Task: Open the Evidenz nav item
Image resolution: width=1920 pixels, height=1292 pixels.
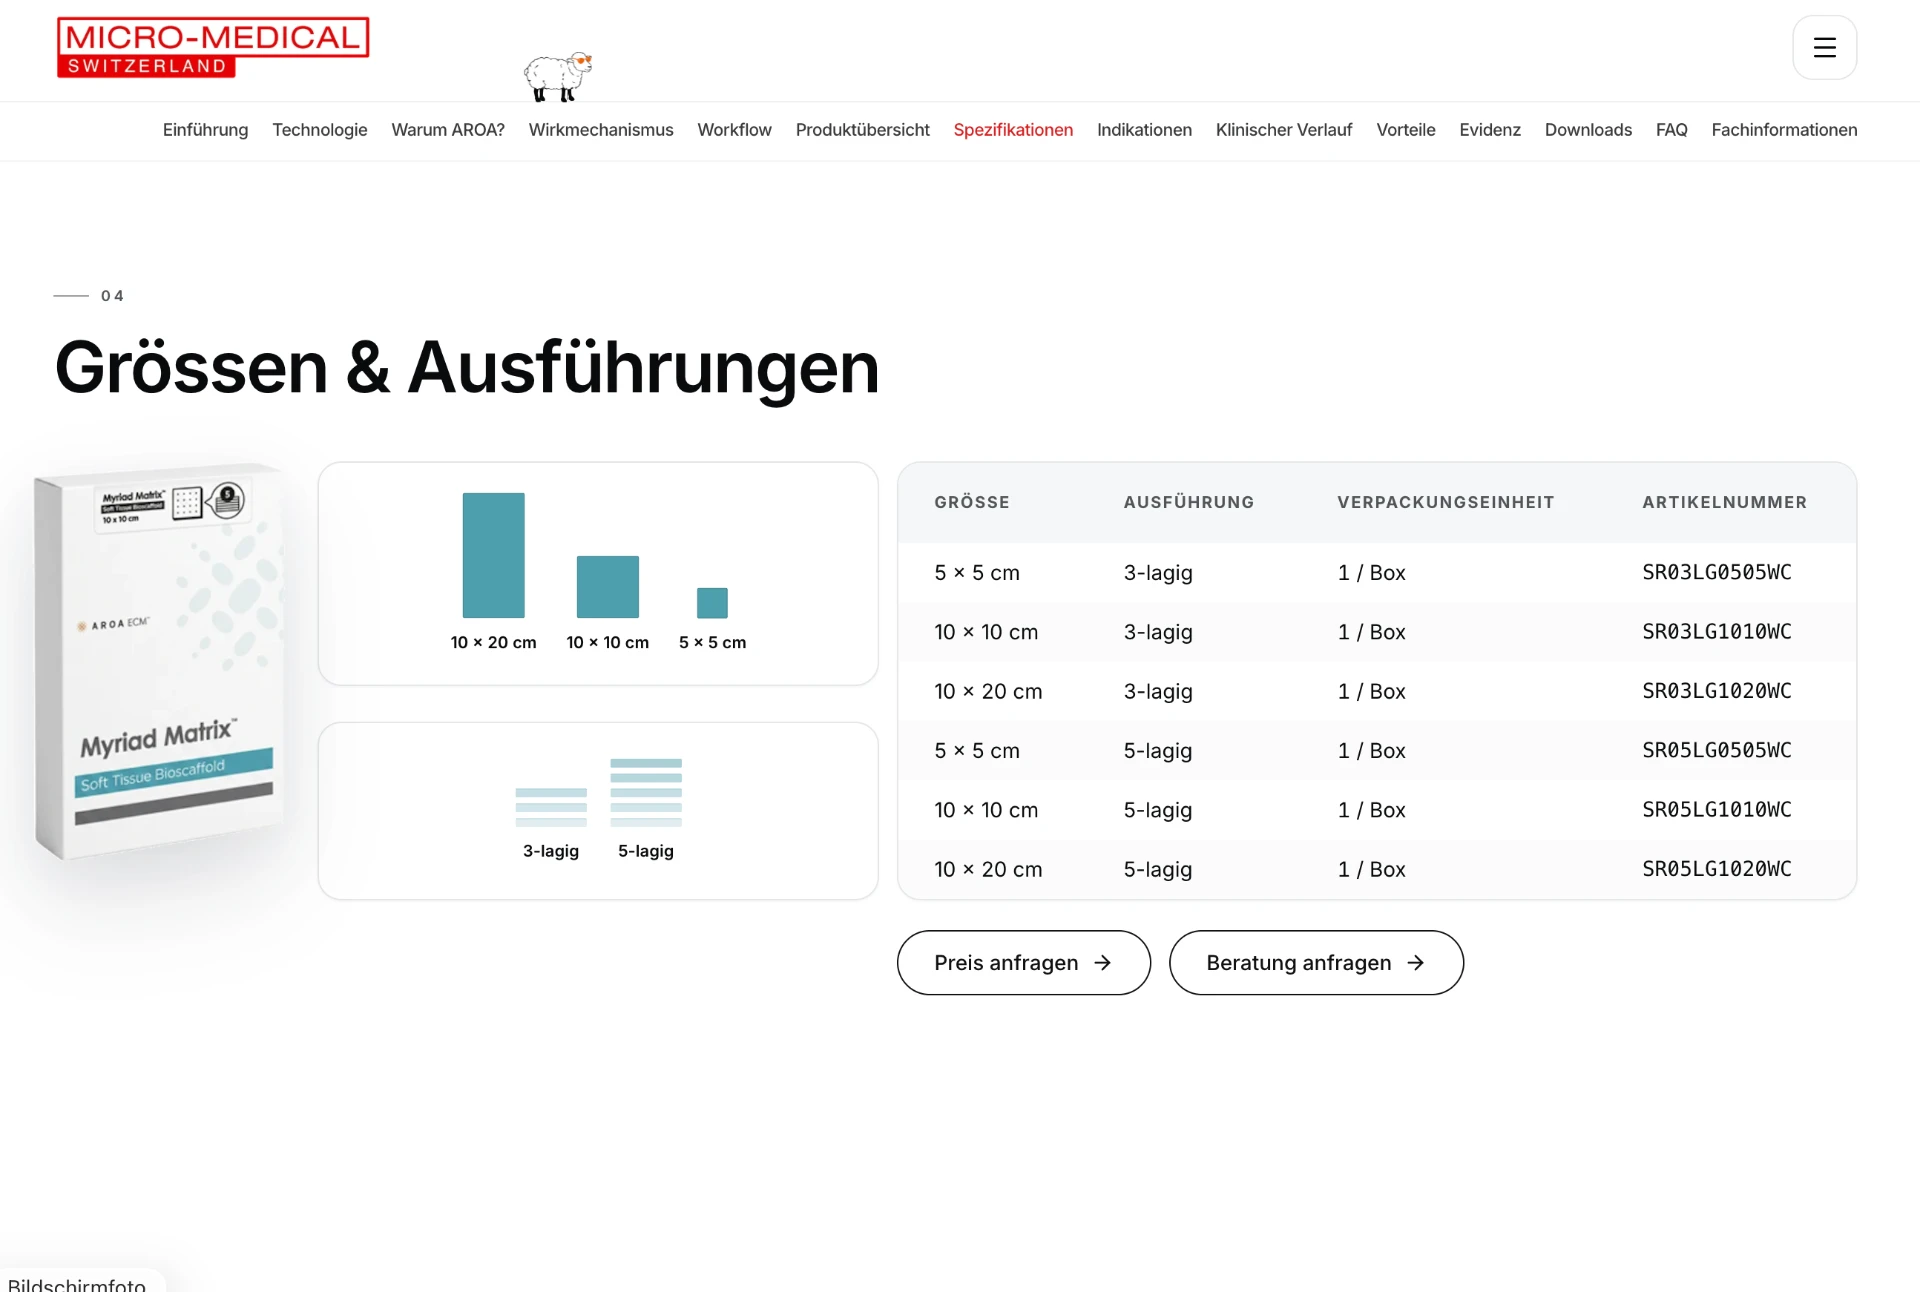Action: click(1490, 130)
